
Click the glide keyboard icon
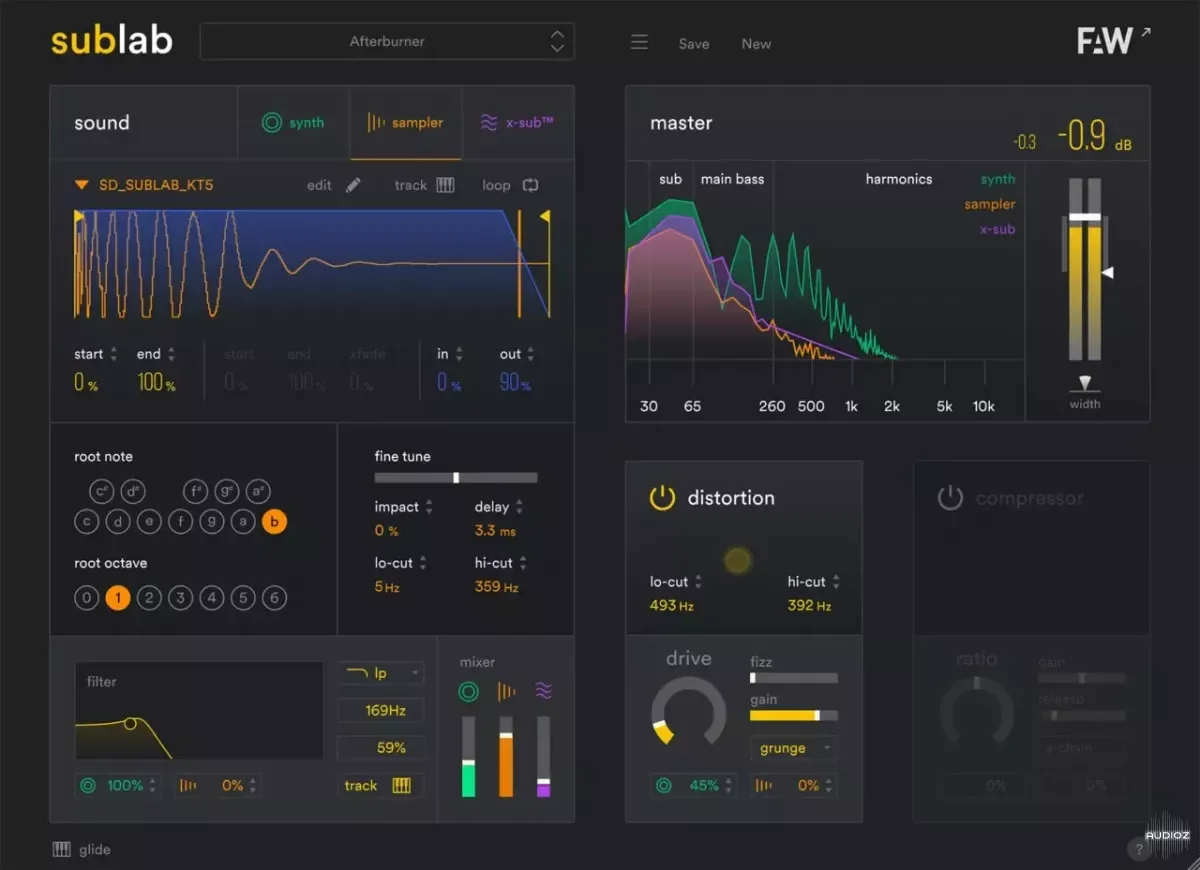coord(62,849)
